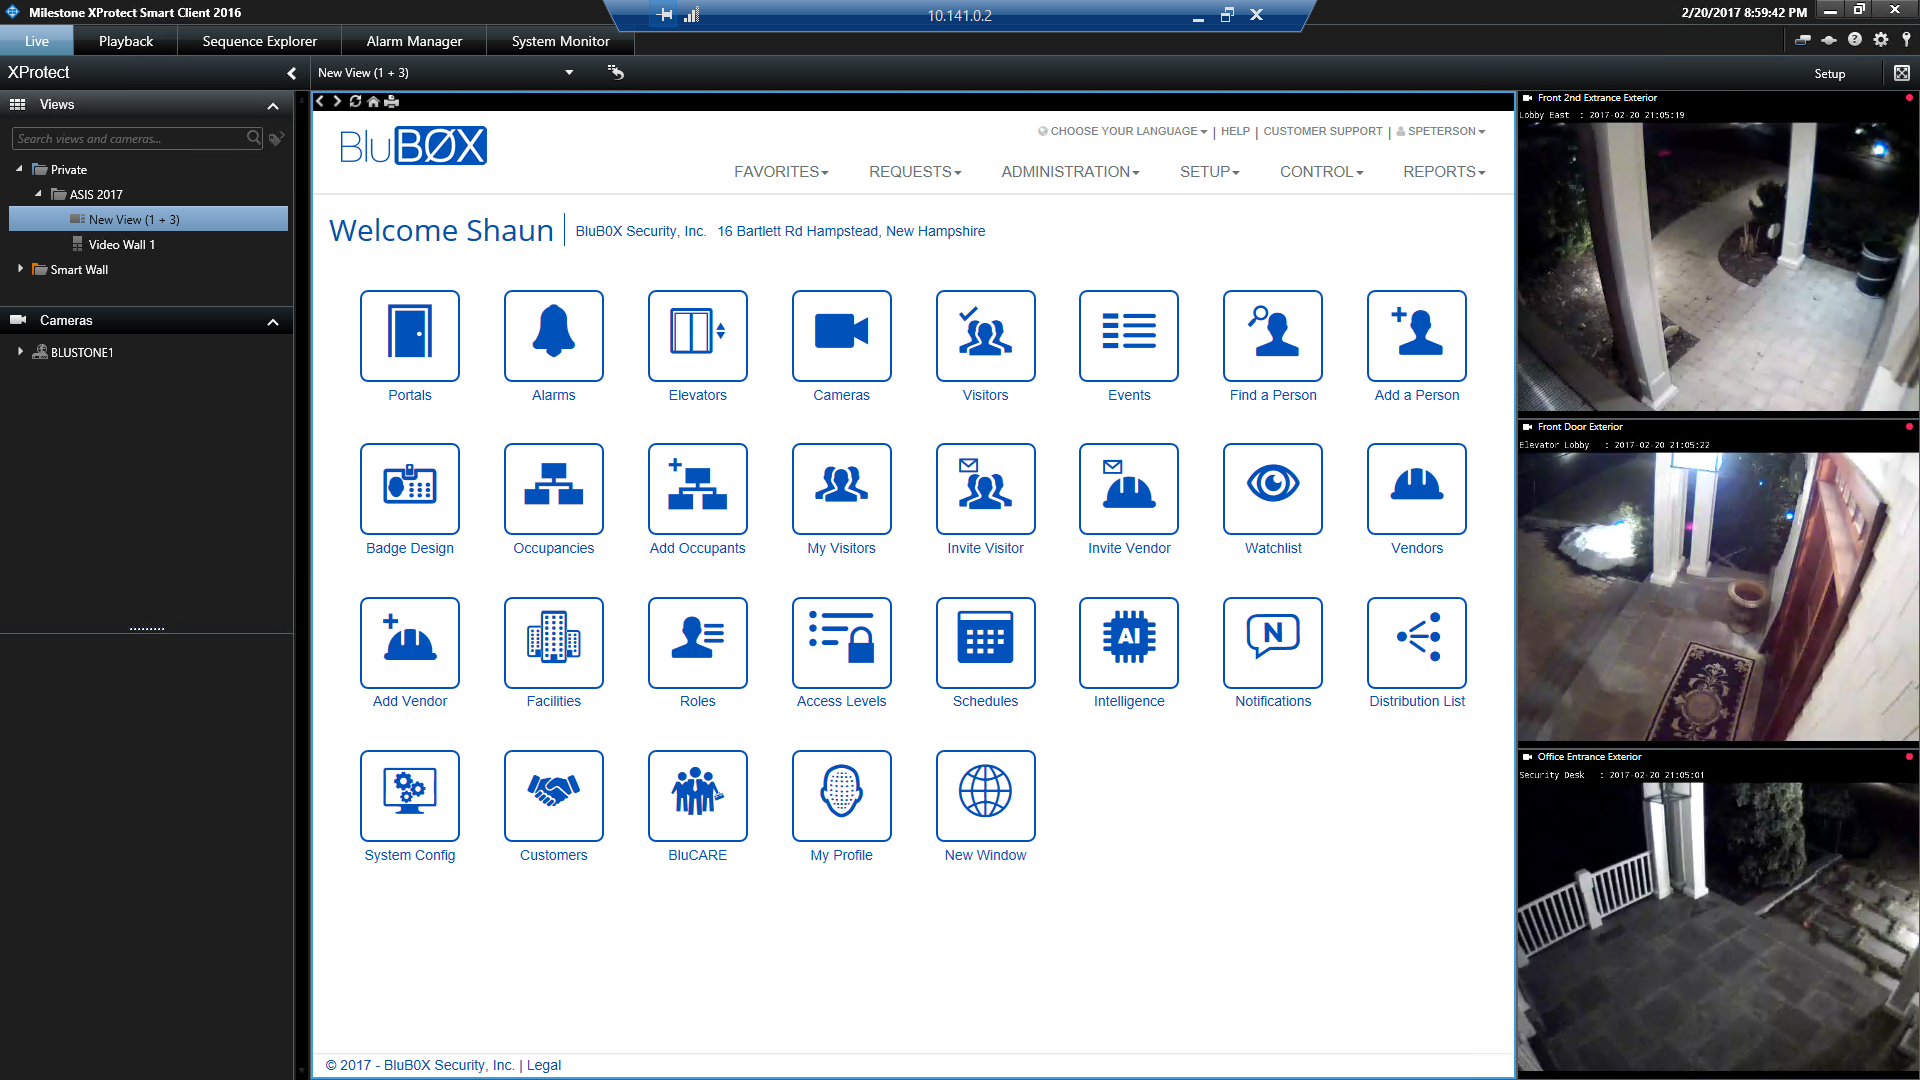1920x1080 pixels.
Task: Click the browser home icon in view toolbar
Action: pyautogui.click(x=373, y=101)
